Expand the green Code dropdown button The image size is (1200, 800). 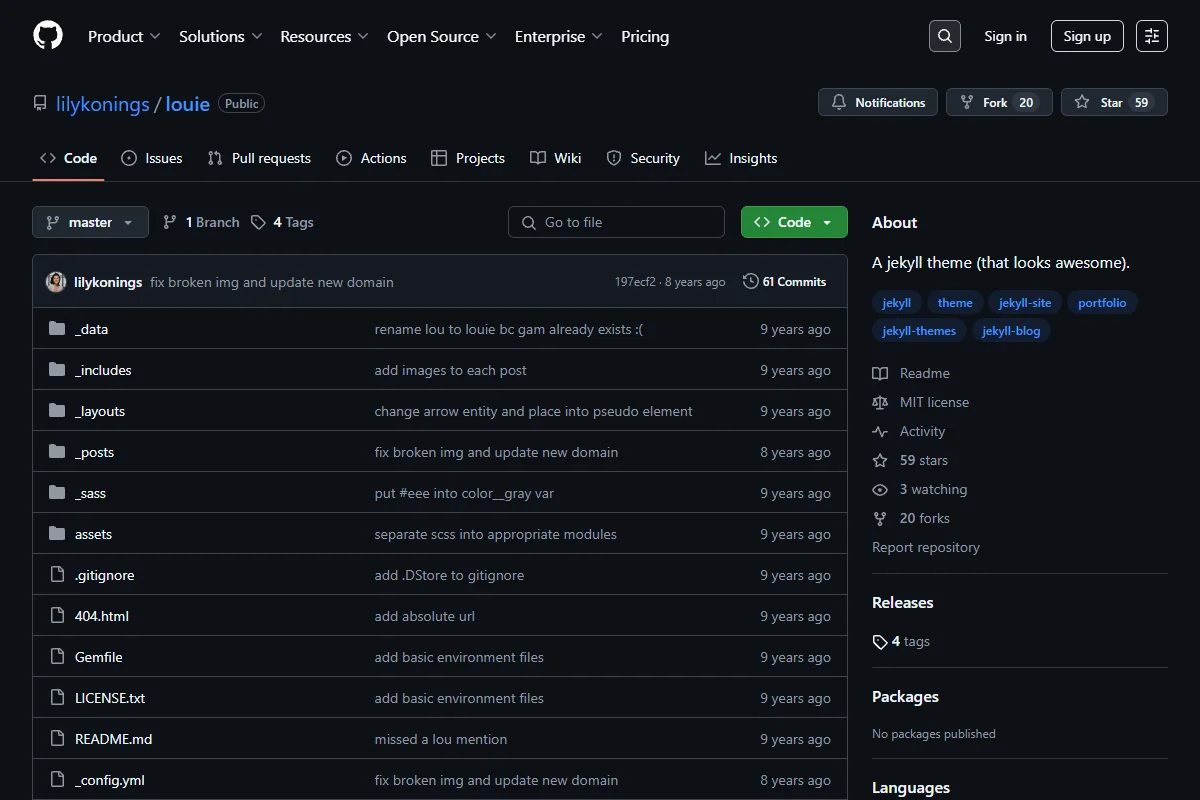[794, 222]
